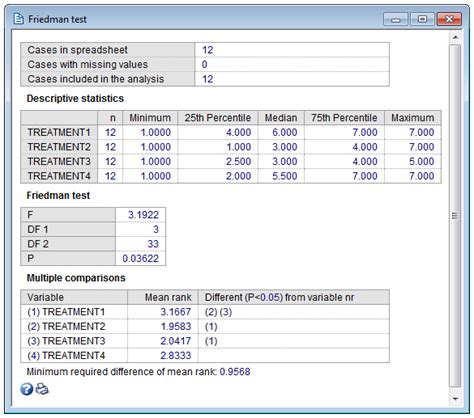The image size is (474, 418).
Task: Open the help question-mark icon
Action: click(27, 389)
